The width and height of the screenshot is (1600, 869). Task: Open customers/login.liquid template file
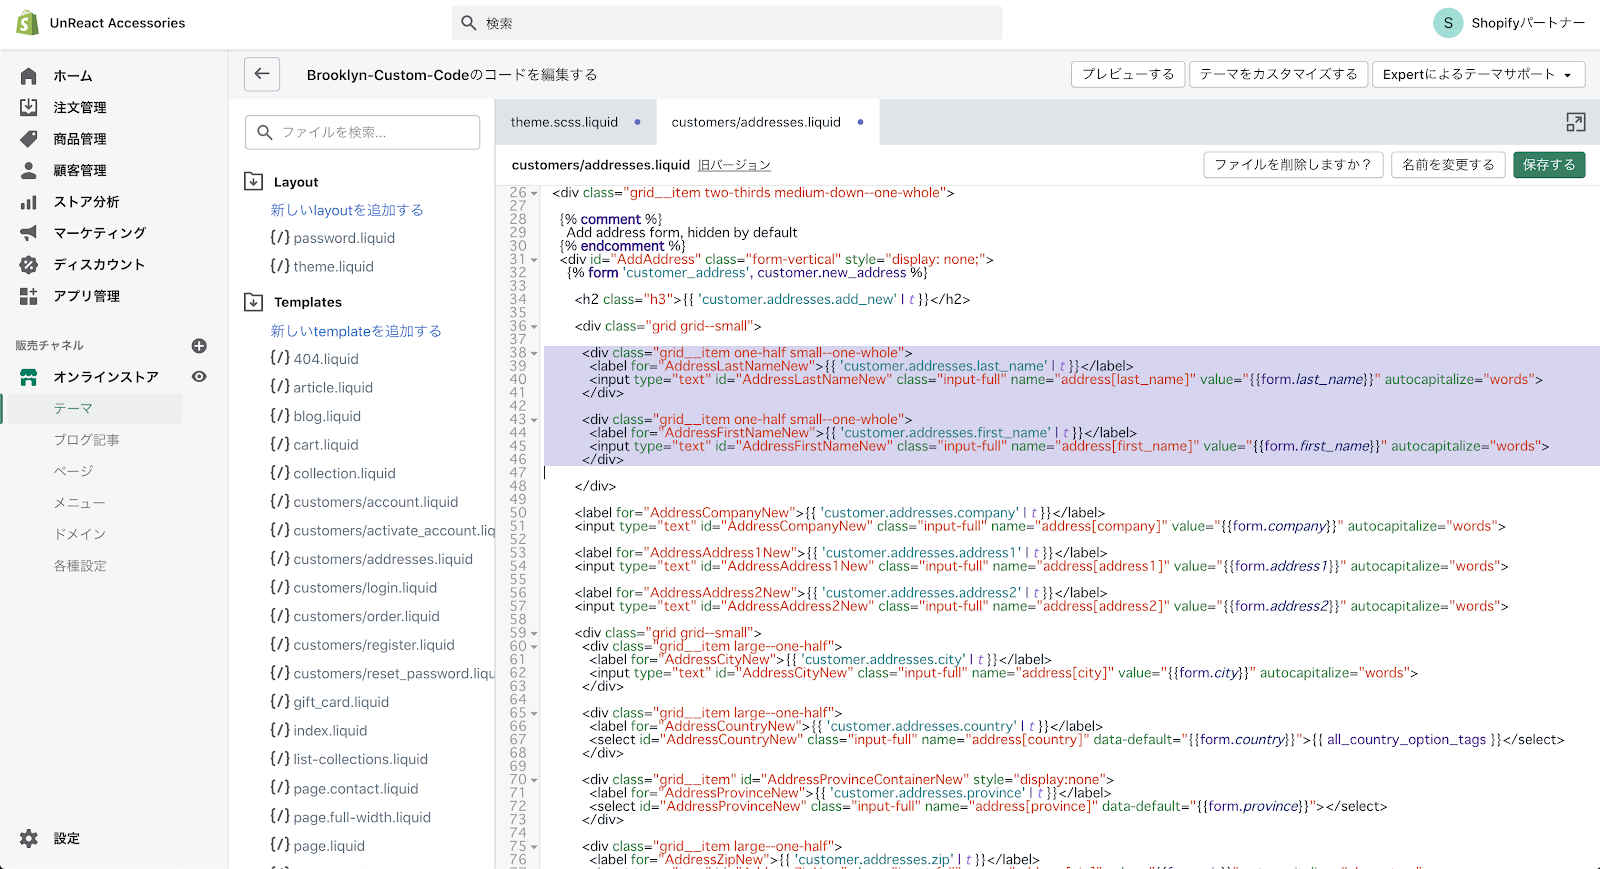pyautogui.click(x=365, y=588)
